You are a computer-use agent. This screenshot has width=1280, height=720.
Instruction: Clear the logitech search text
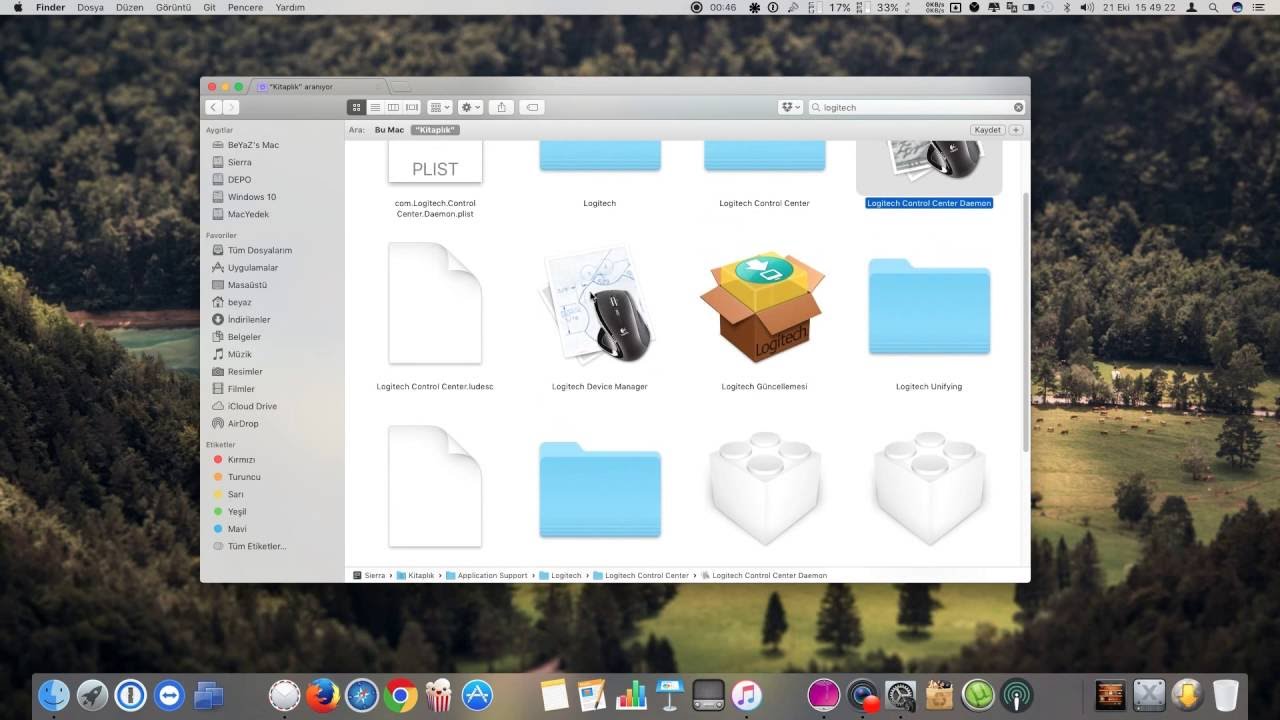pos(1018,107)
